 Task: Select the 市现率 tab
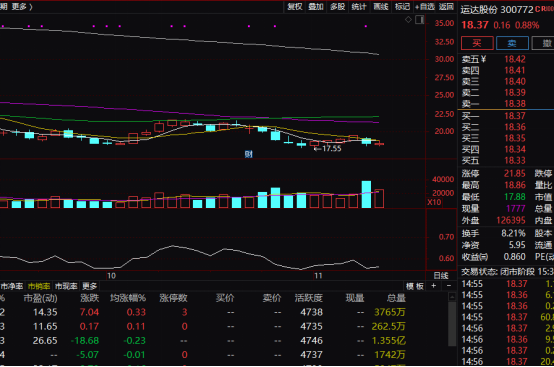(x=66, y=286)
